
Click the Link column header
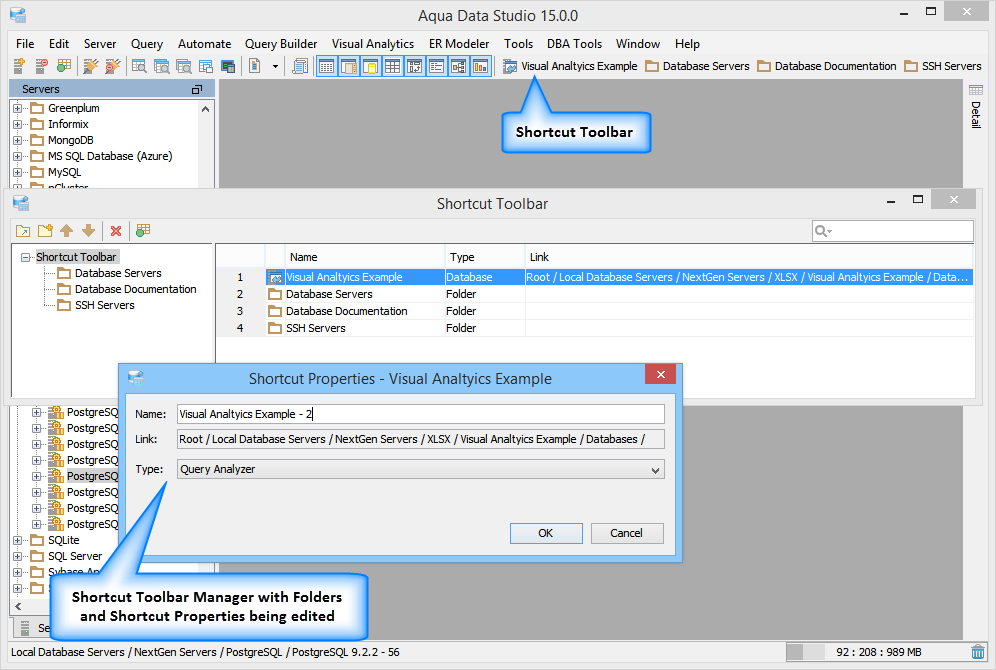pos(749,257)
